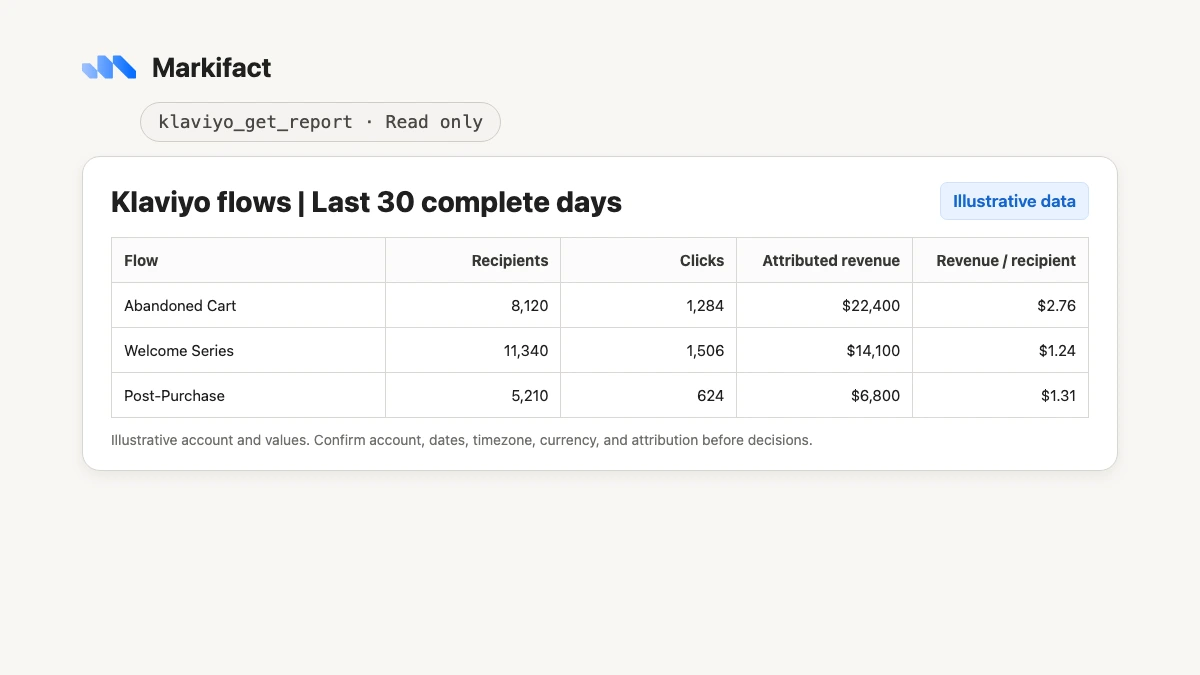Click the 1,284 clicks cell

[649, 305]
